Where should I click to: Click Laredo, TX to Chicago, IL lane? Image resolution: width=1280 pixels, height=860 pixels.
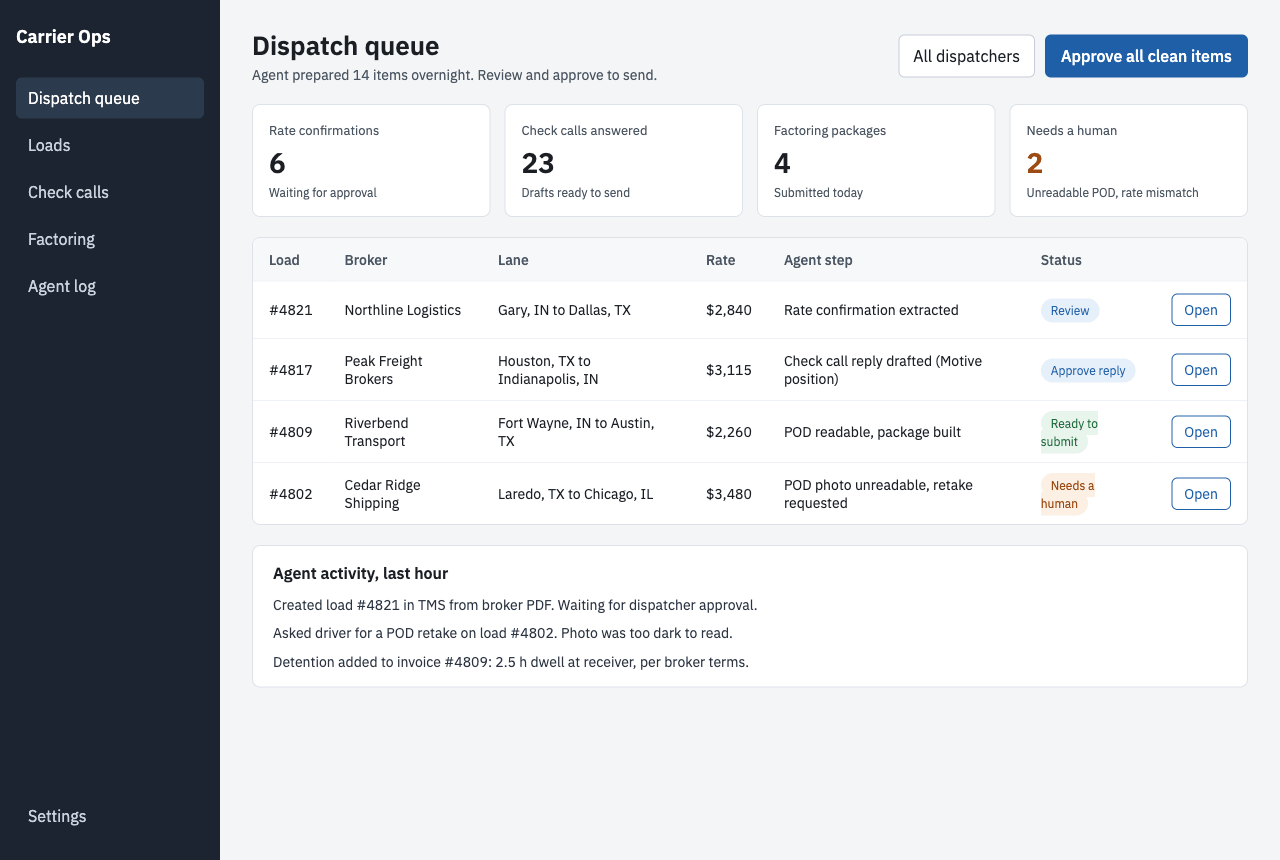(x=575, y=494)
